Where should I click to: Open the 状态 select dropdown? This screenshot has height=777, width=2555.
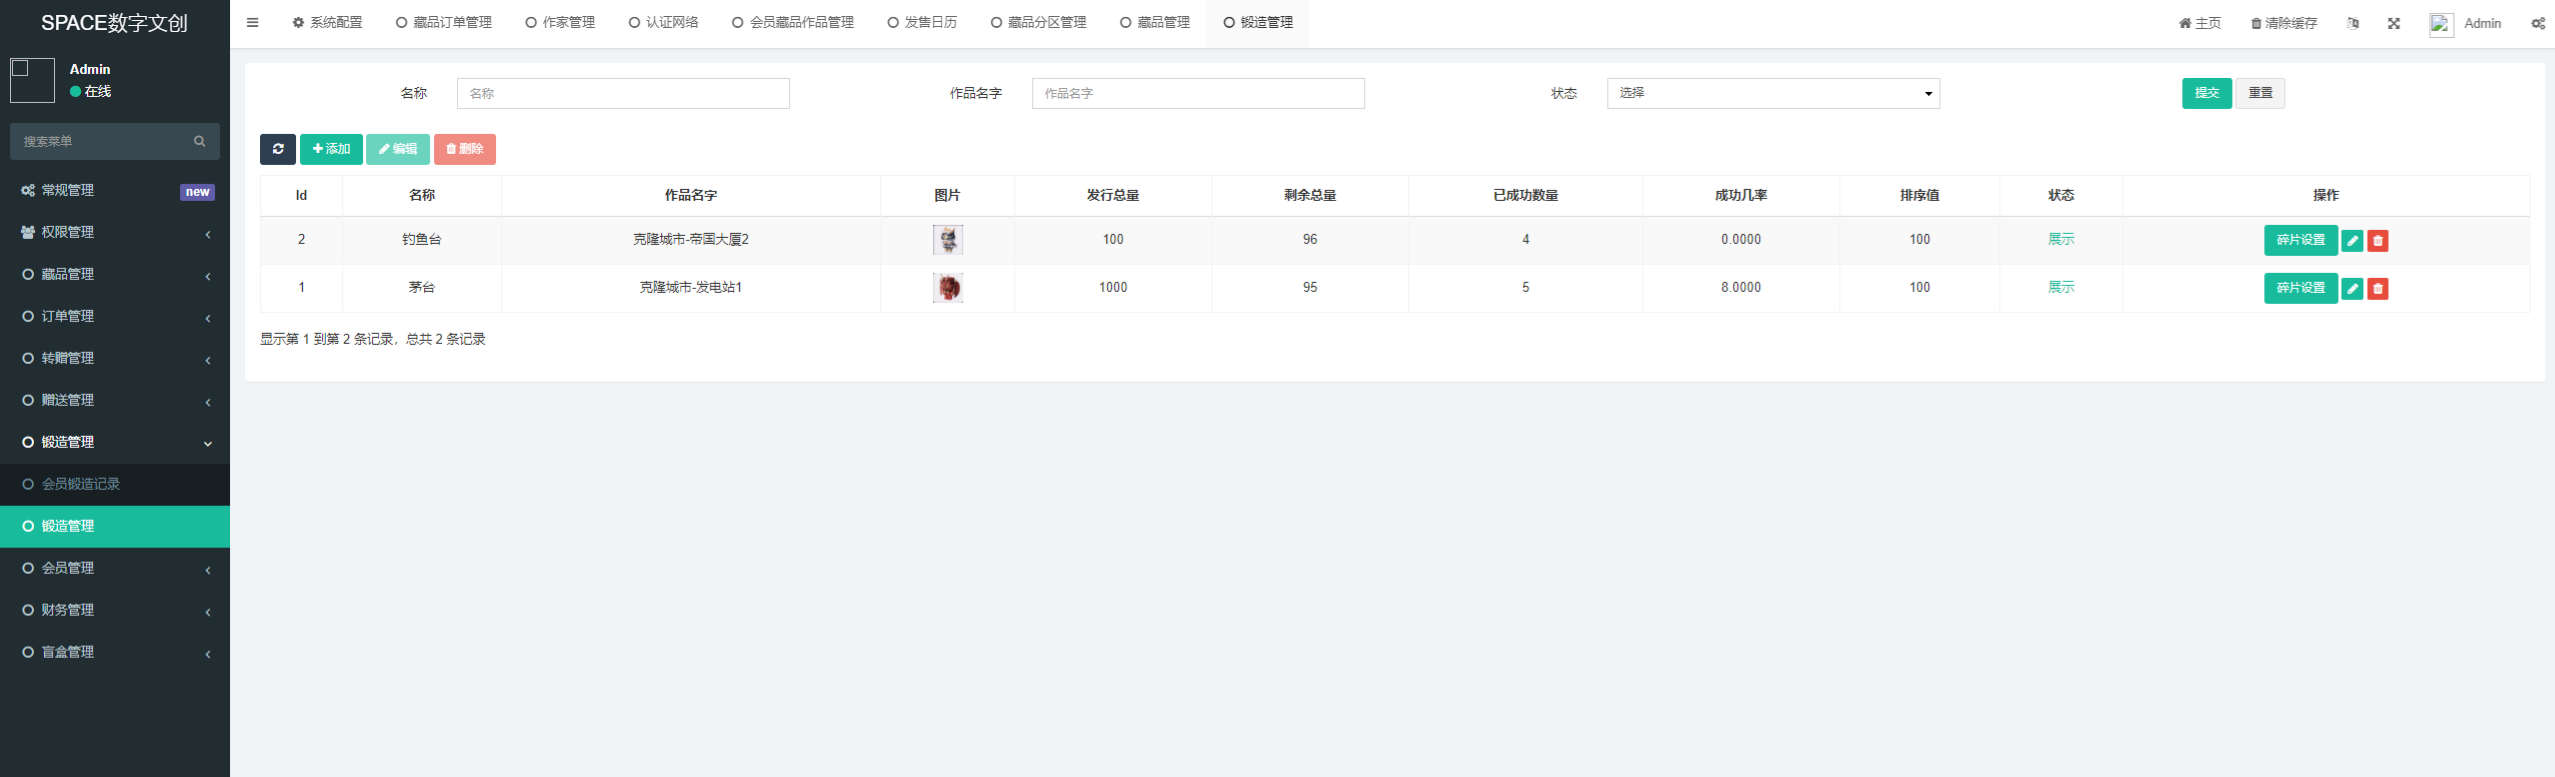pos(1772,93)
